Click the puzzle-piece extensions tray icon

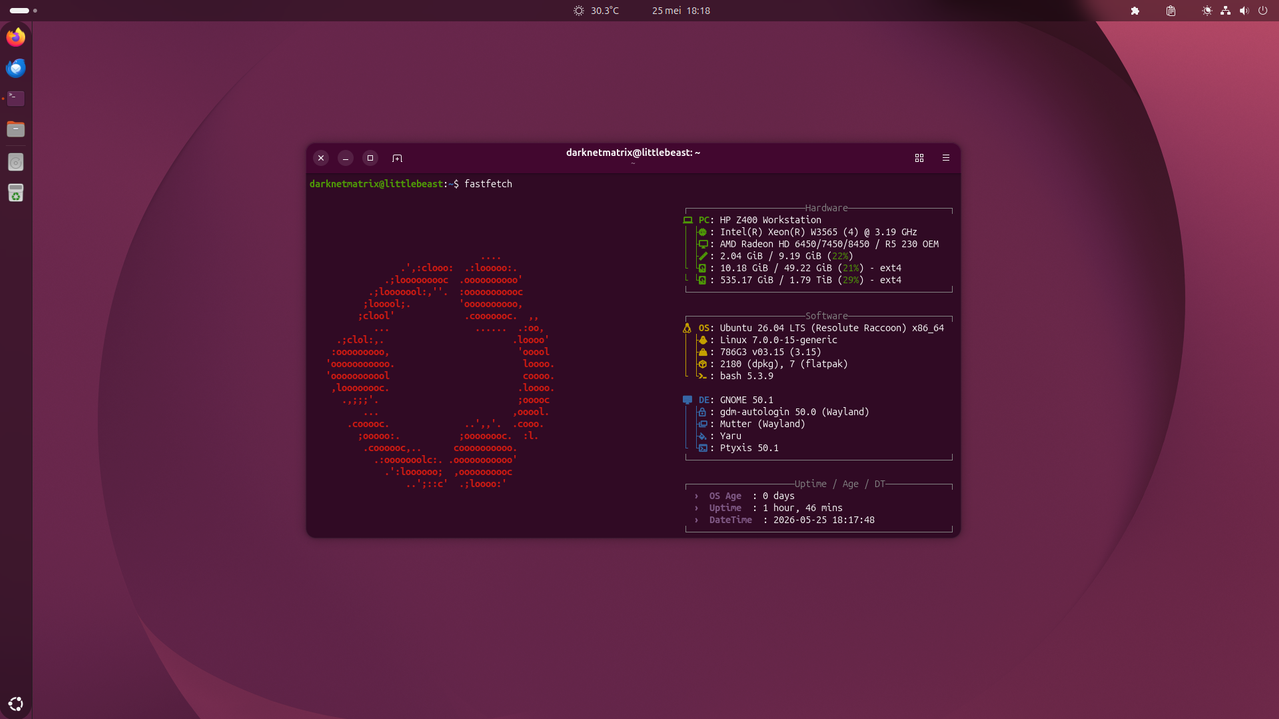pyautogui.click(x=1135, y=10)
